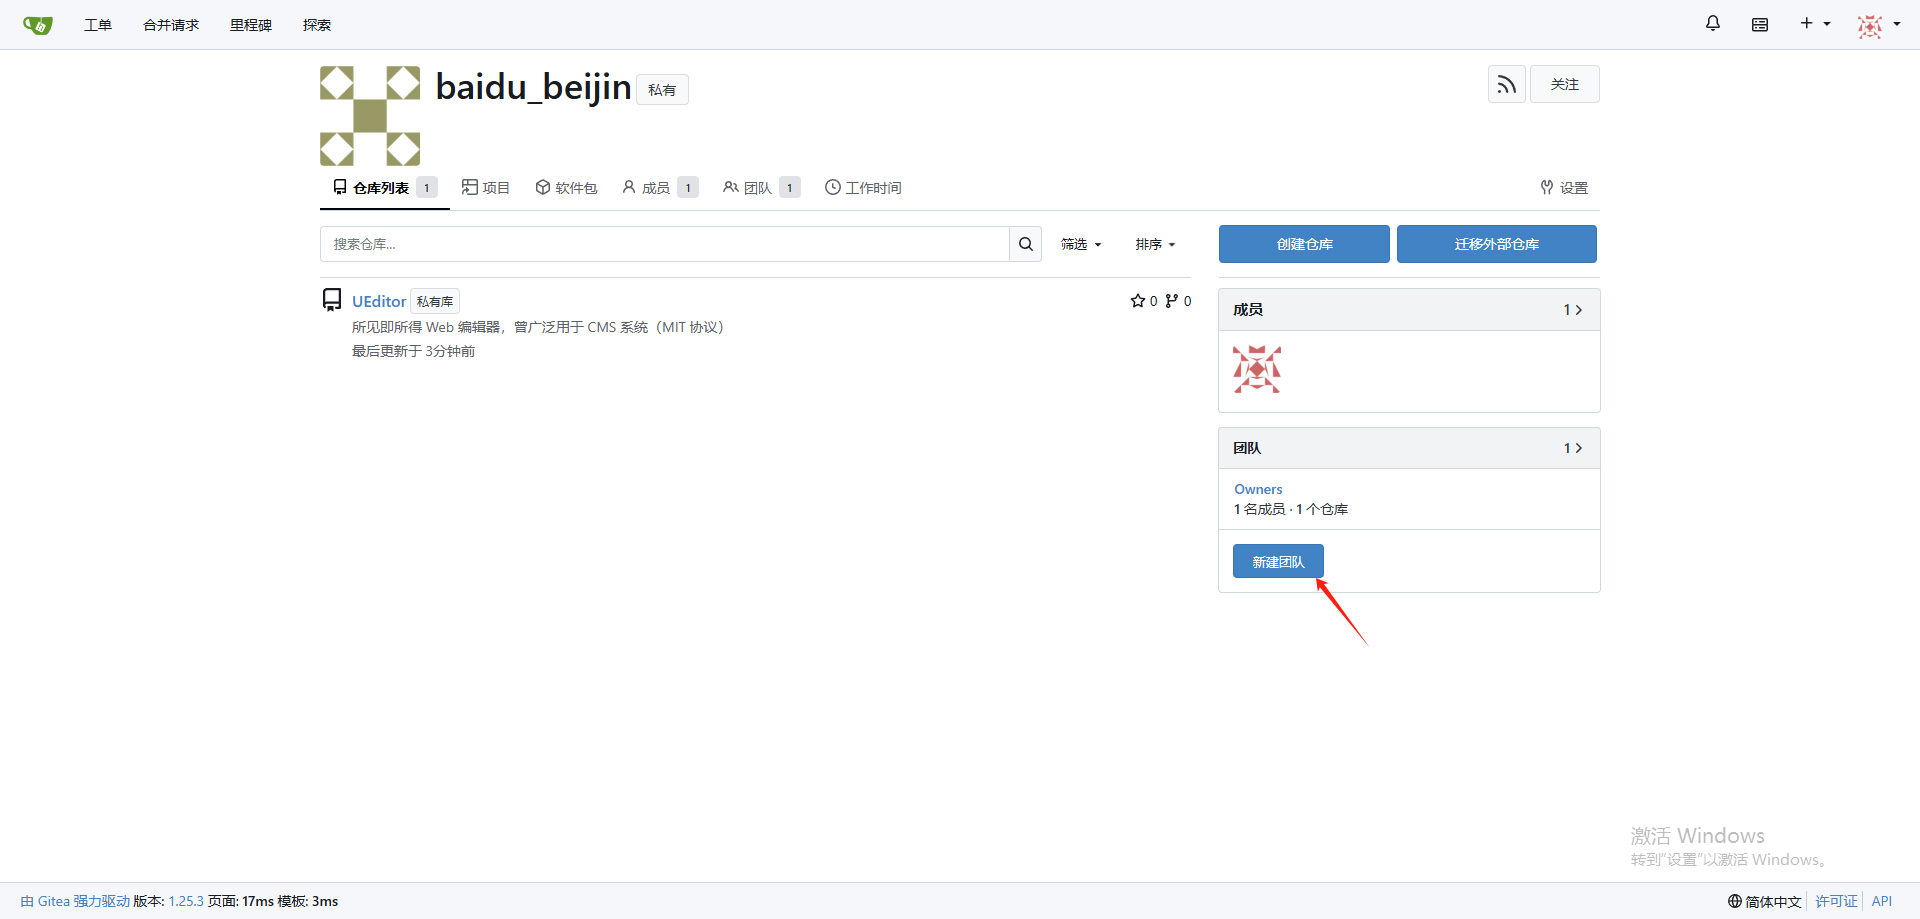Click the 私有 label beside organization name
Screen dimensions: 1920x919
[662, 90]
